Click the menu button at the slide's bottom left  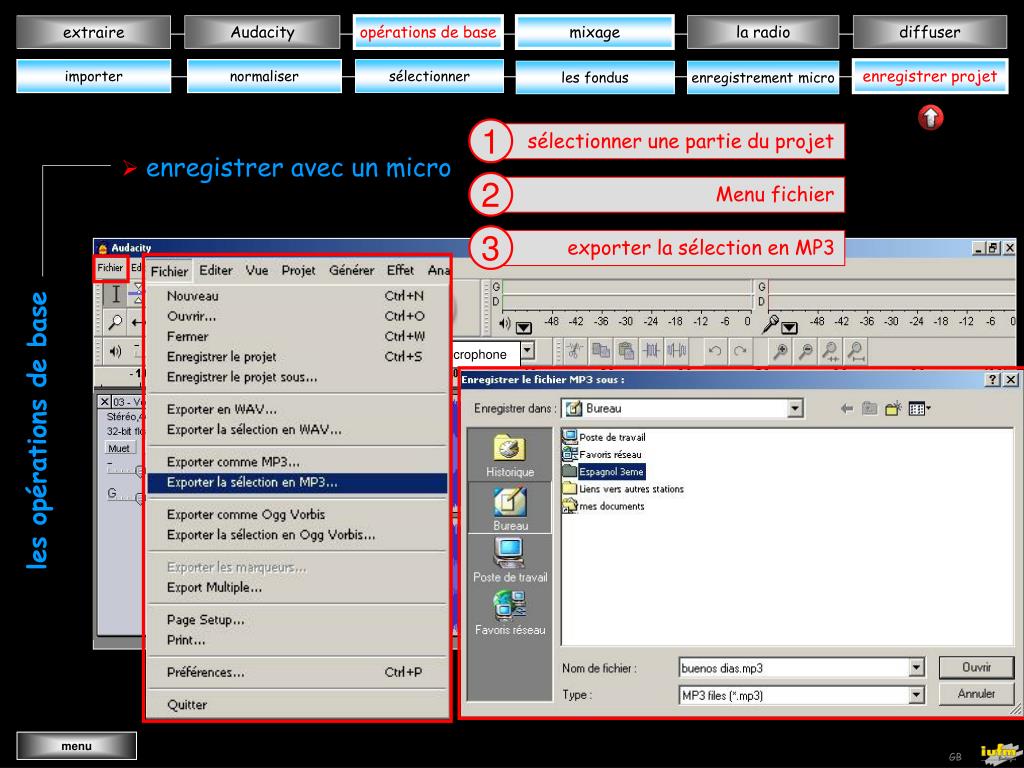pos(76,746)
